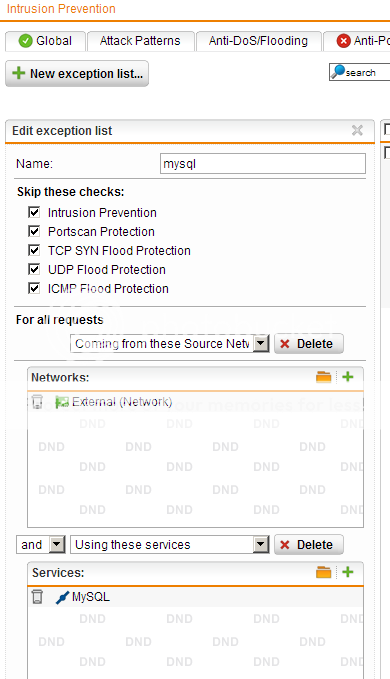Image resolution: width=390 pixels, height=679 pixels.
Task: Uncheck Intrusion Prevention skip check
Action: 34,212
